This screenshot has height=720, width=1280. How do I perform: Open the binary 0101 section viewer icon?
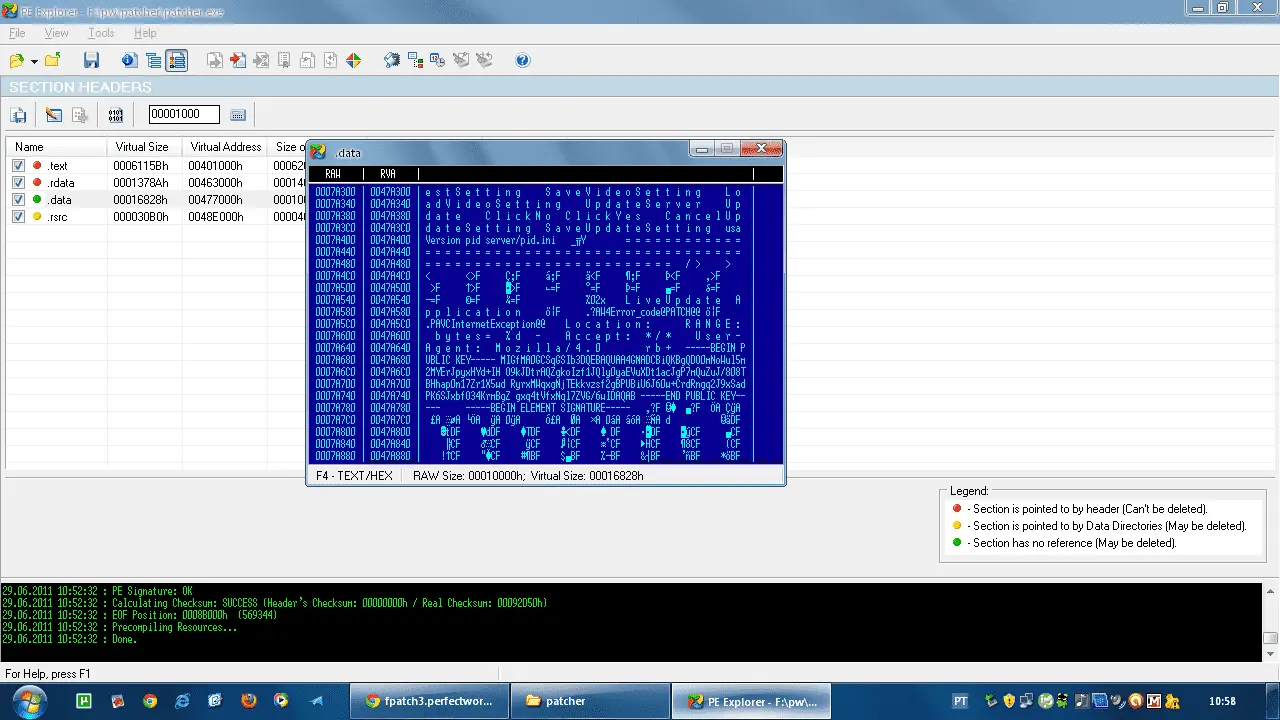point(116,115)
